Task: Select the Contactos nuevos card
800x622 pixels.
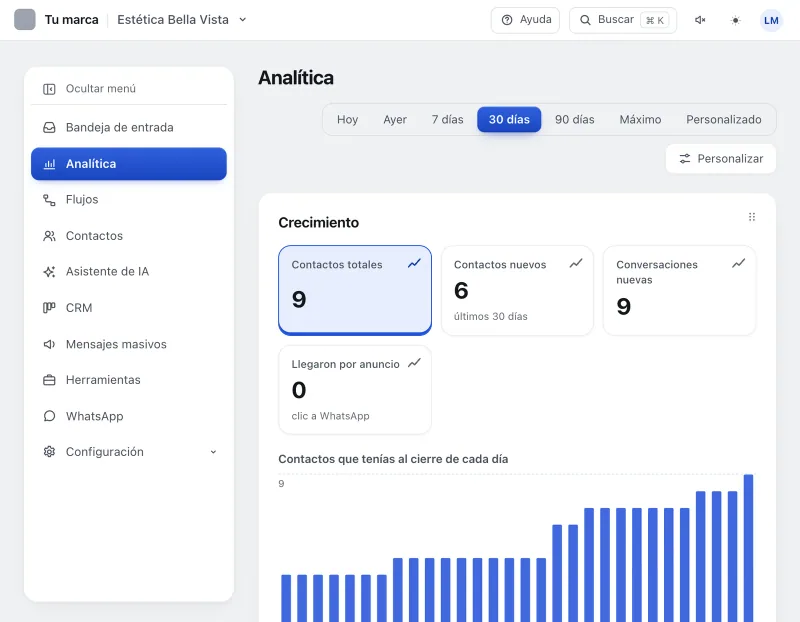Action: coord(517,290)
